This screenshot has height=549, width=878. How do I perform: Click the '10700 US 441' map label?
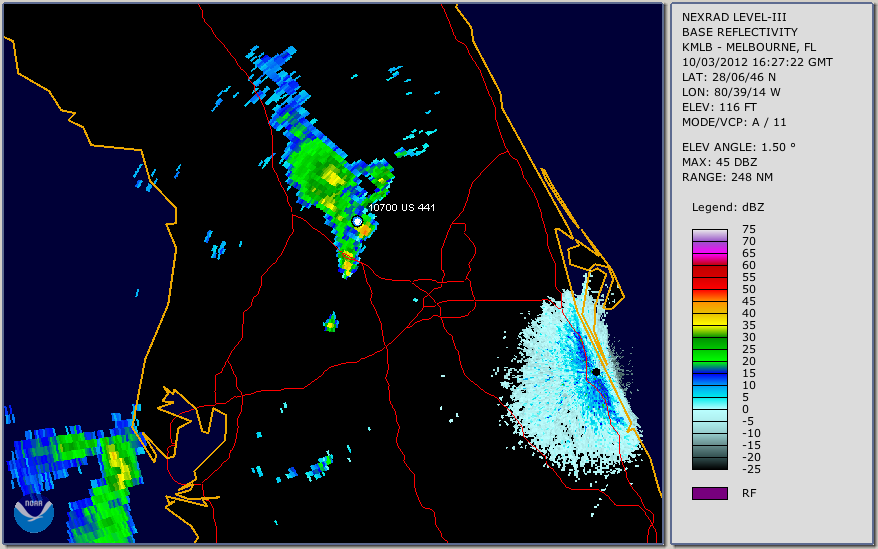pos(402,207)
